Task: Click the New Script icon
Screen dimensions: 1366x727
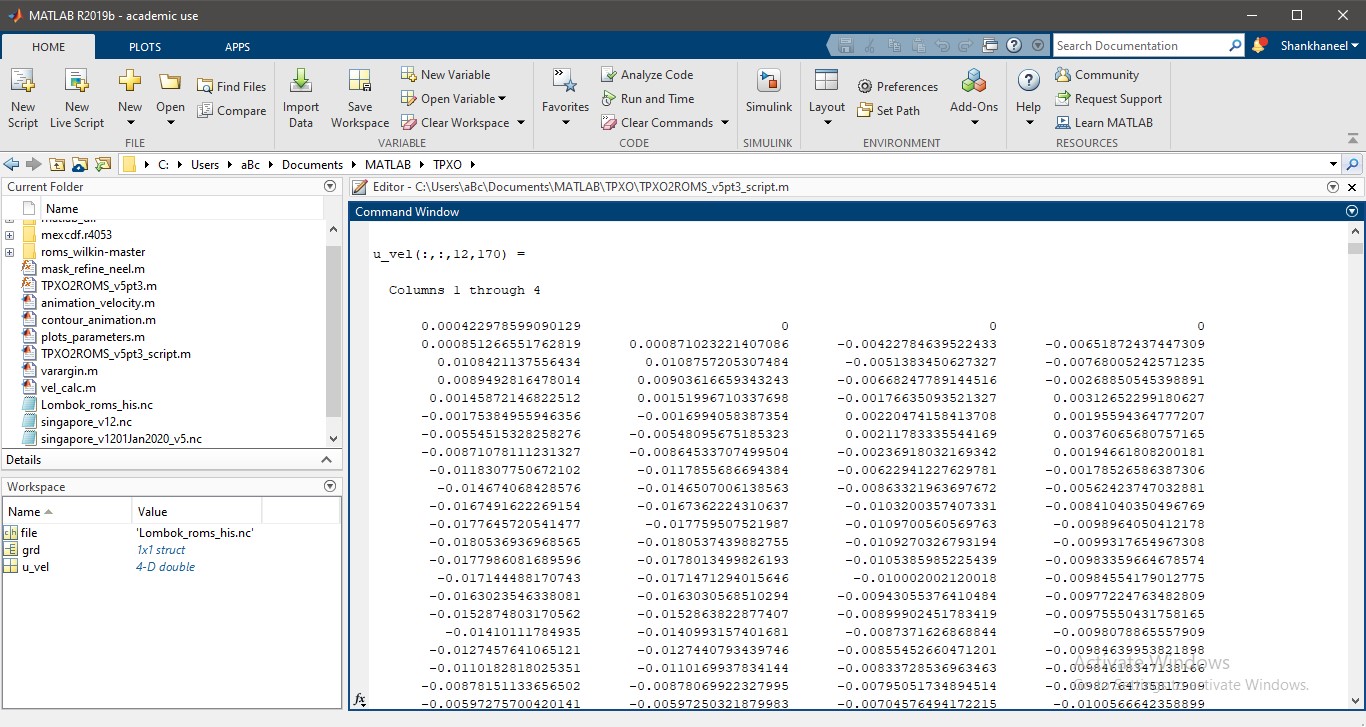Action: 22,84
